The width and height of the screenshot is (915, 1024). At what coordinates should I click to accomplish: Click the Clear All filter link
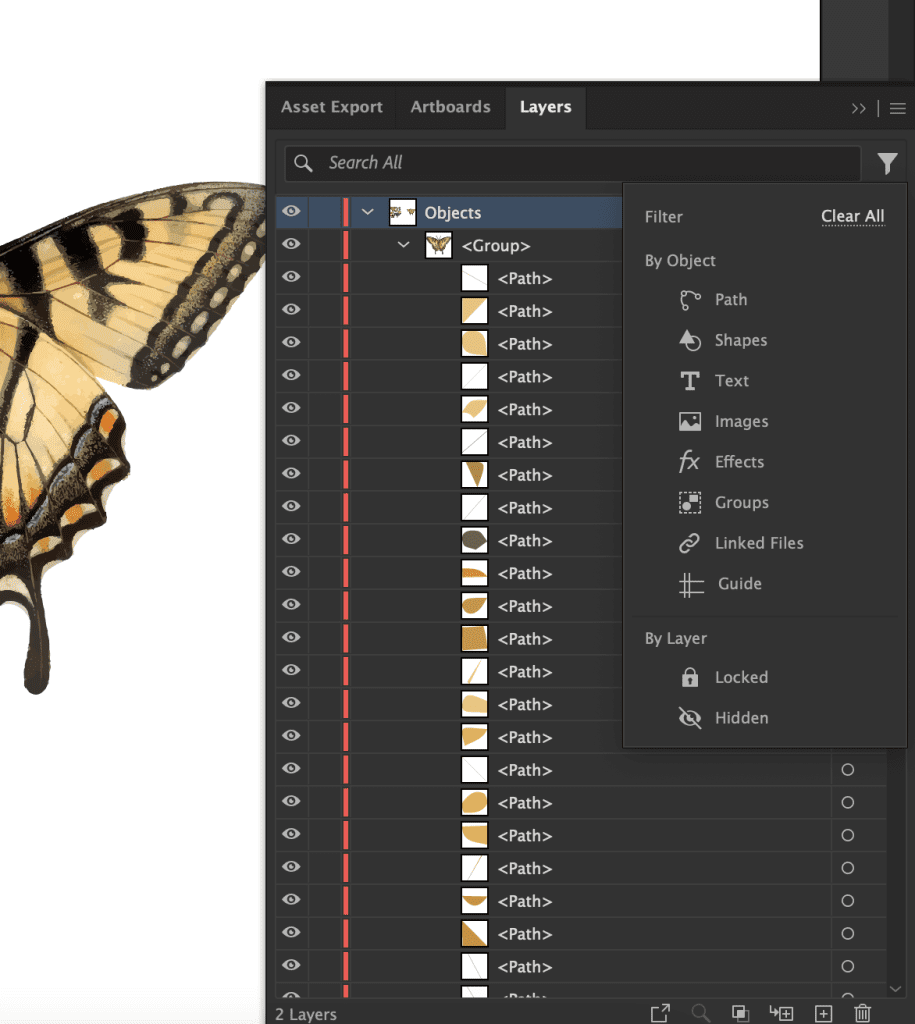(852, 216)
